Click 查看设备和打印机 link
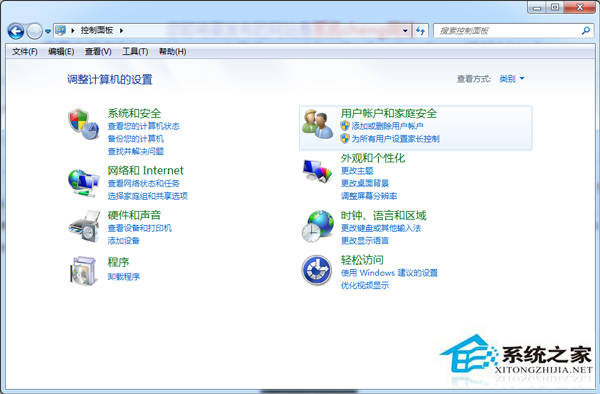Image resolution: width=600 pixels, height=394 pixels. (140, 228)
